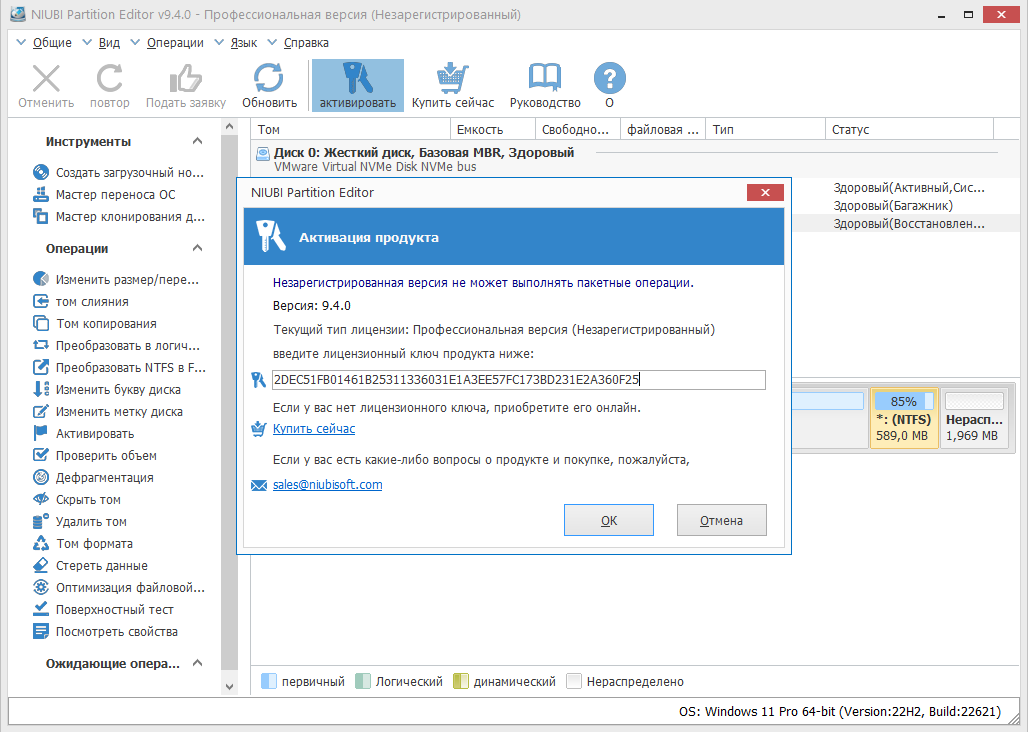The width and height of the screenshot is (1028, 732).
Task: Launch Мастер переноса ОС
Action: 104,195
